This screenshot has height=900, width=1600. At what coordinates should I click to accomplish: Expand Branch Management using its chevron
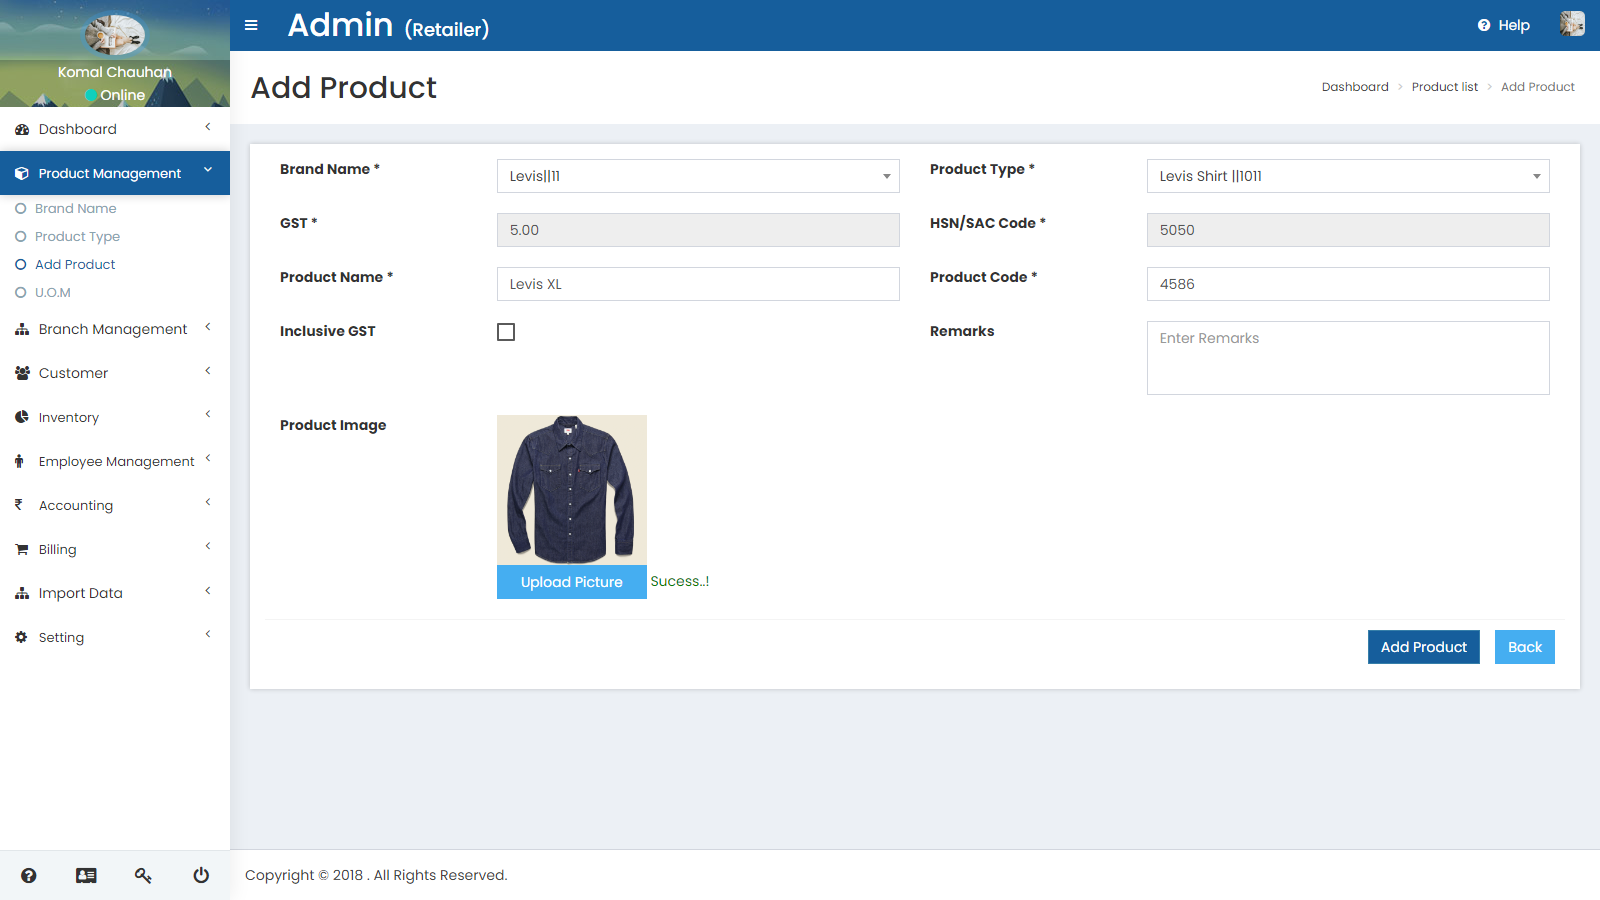[208, 327]
